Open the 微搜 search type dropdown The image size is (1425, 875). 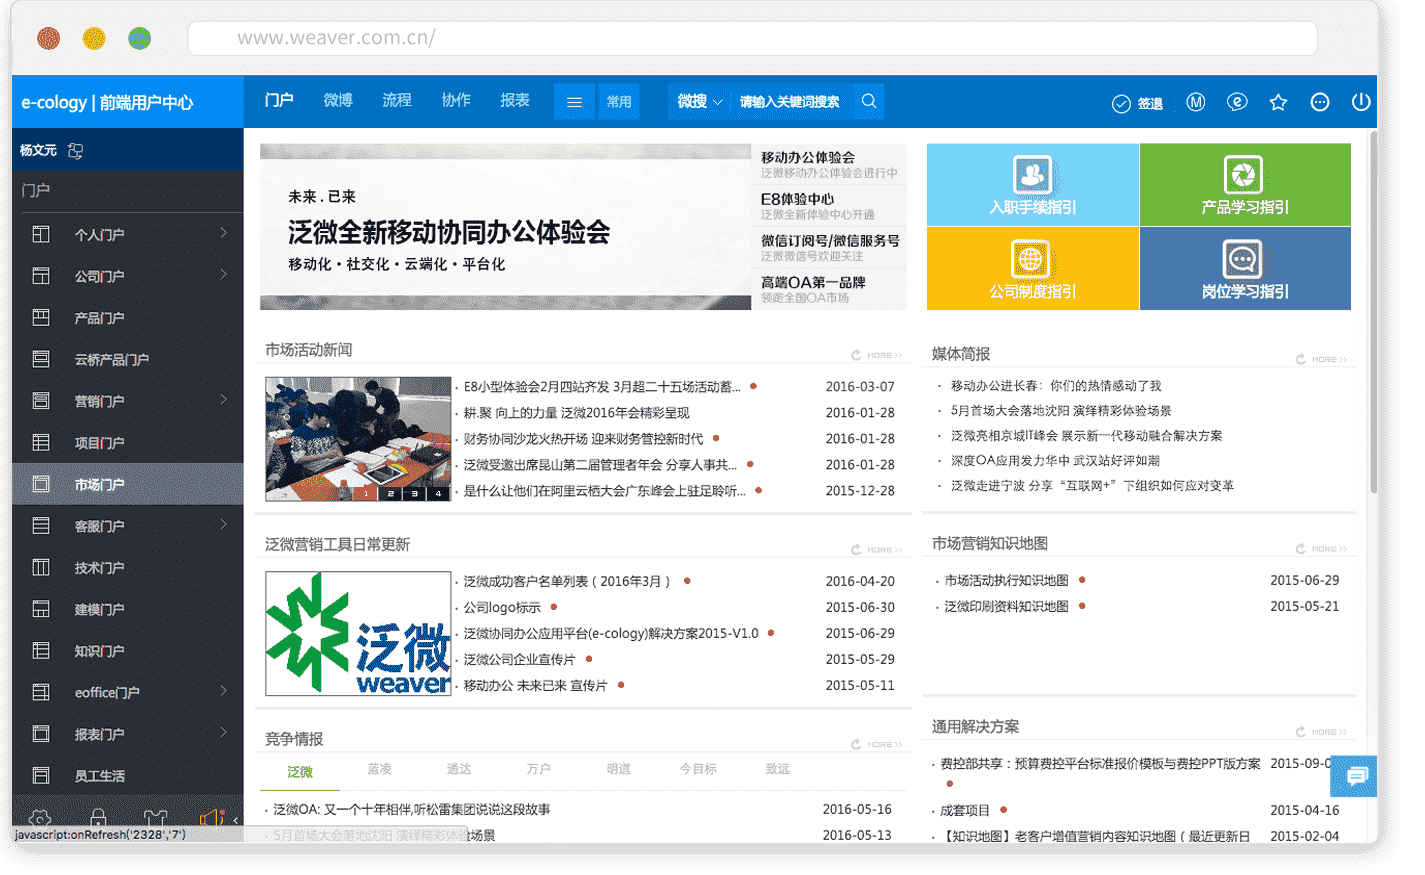click(699, 101)
